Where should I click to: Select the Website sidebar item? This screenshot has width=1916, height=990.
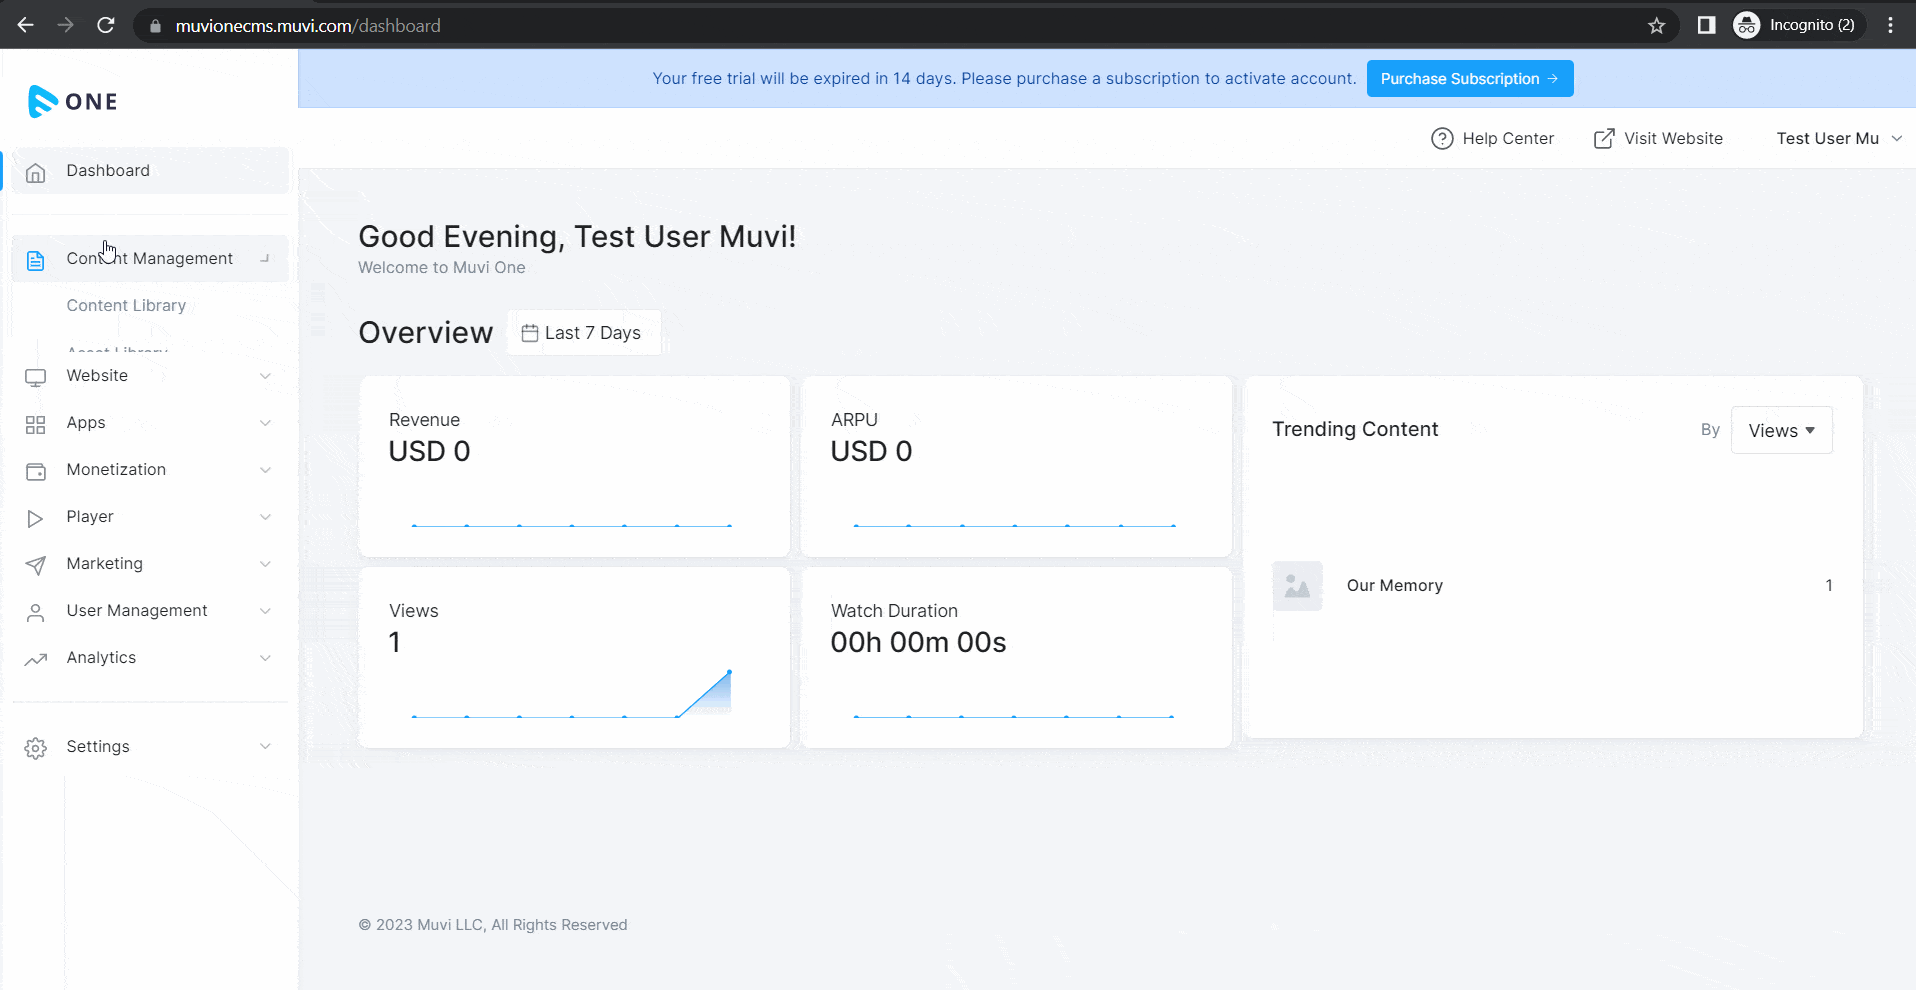150,376
